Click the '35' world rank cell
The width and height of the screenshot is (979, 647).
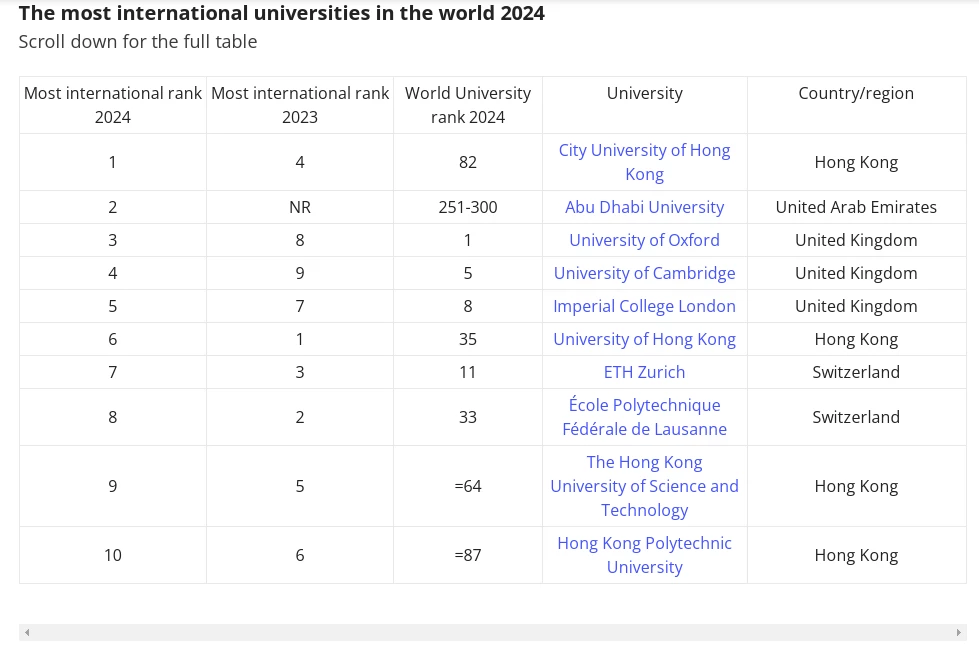(468, 339)
